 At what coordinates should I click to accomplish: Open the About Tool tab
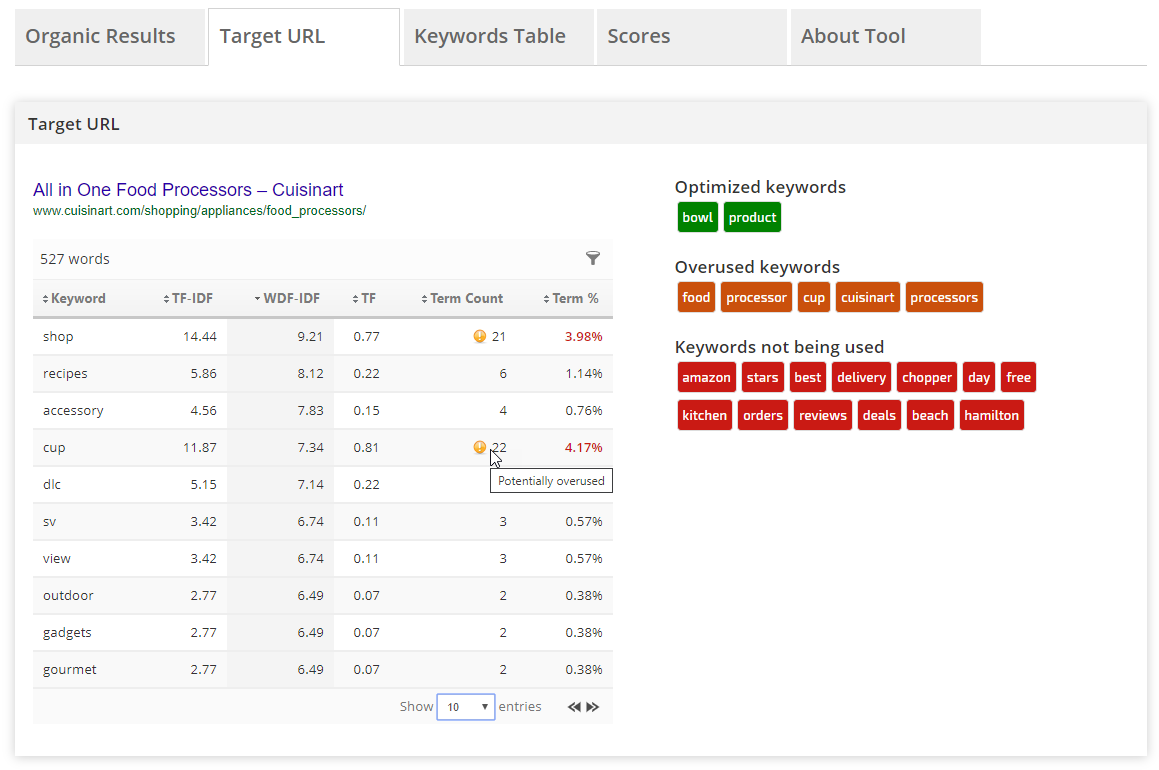[x=853, y=37]
